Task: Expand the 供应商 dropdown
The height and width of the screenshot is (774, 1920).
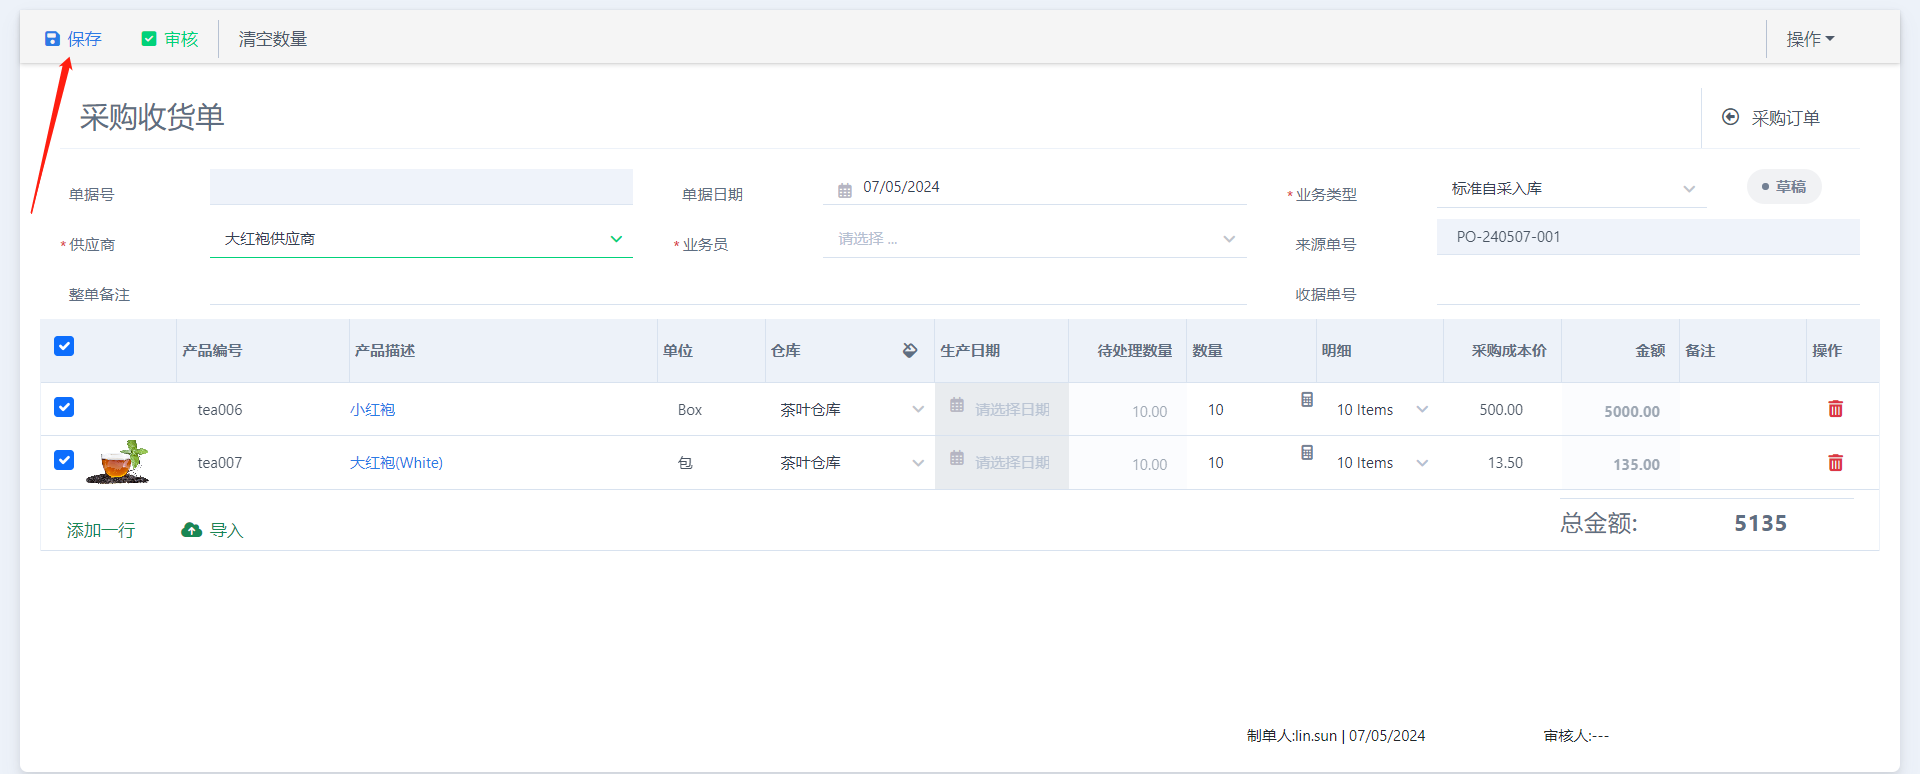Action: click(x=421, y=239)
